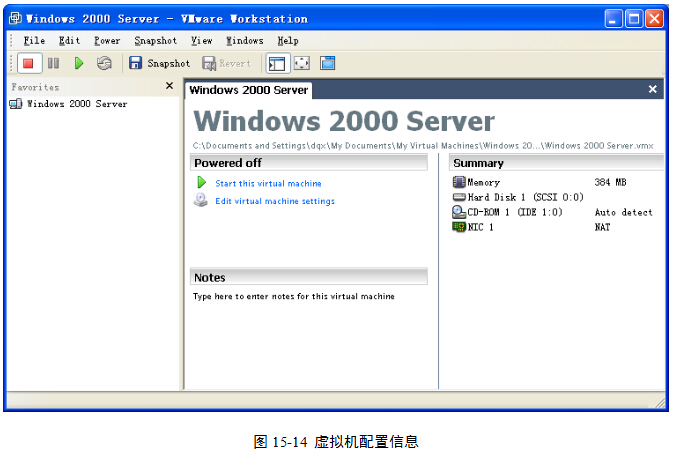Click the Reset virtual machine toolbar icon
Screen dimensions: 673x451
pyautogui.click(x=104, y=64)
